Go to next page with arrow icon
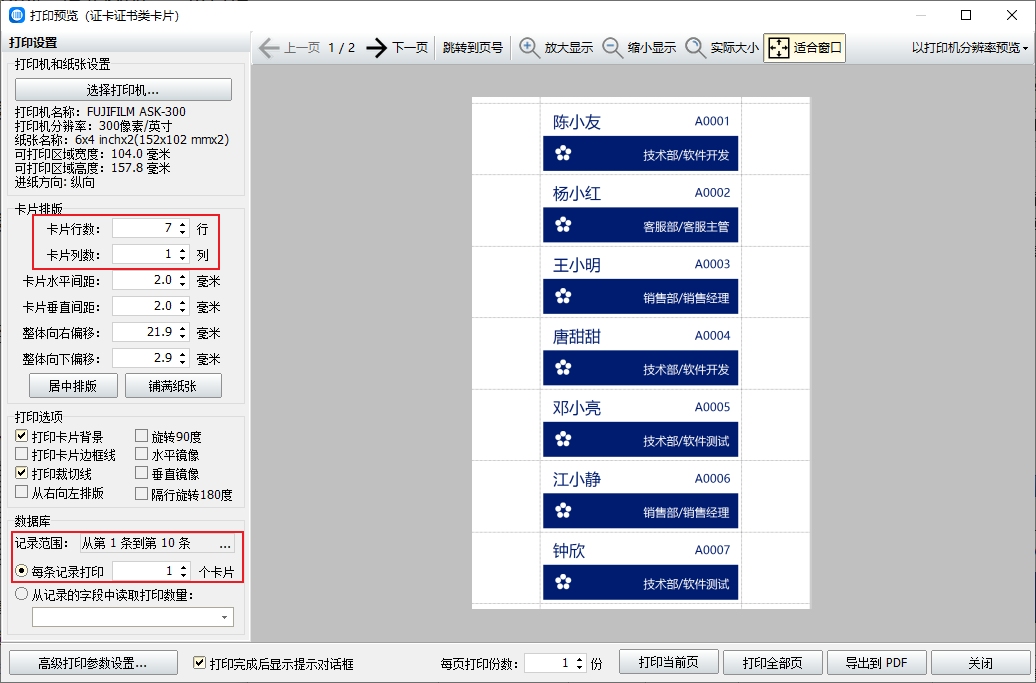 [376, 48]
